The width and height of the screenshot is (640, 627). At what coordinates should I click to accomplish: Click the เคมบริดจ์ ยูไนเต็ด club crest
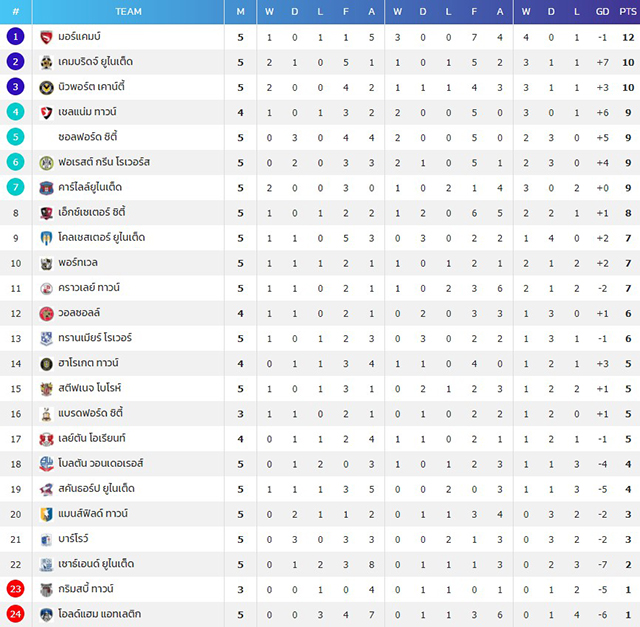46,62
